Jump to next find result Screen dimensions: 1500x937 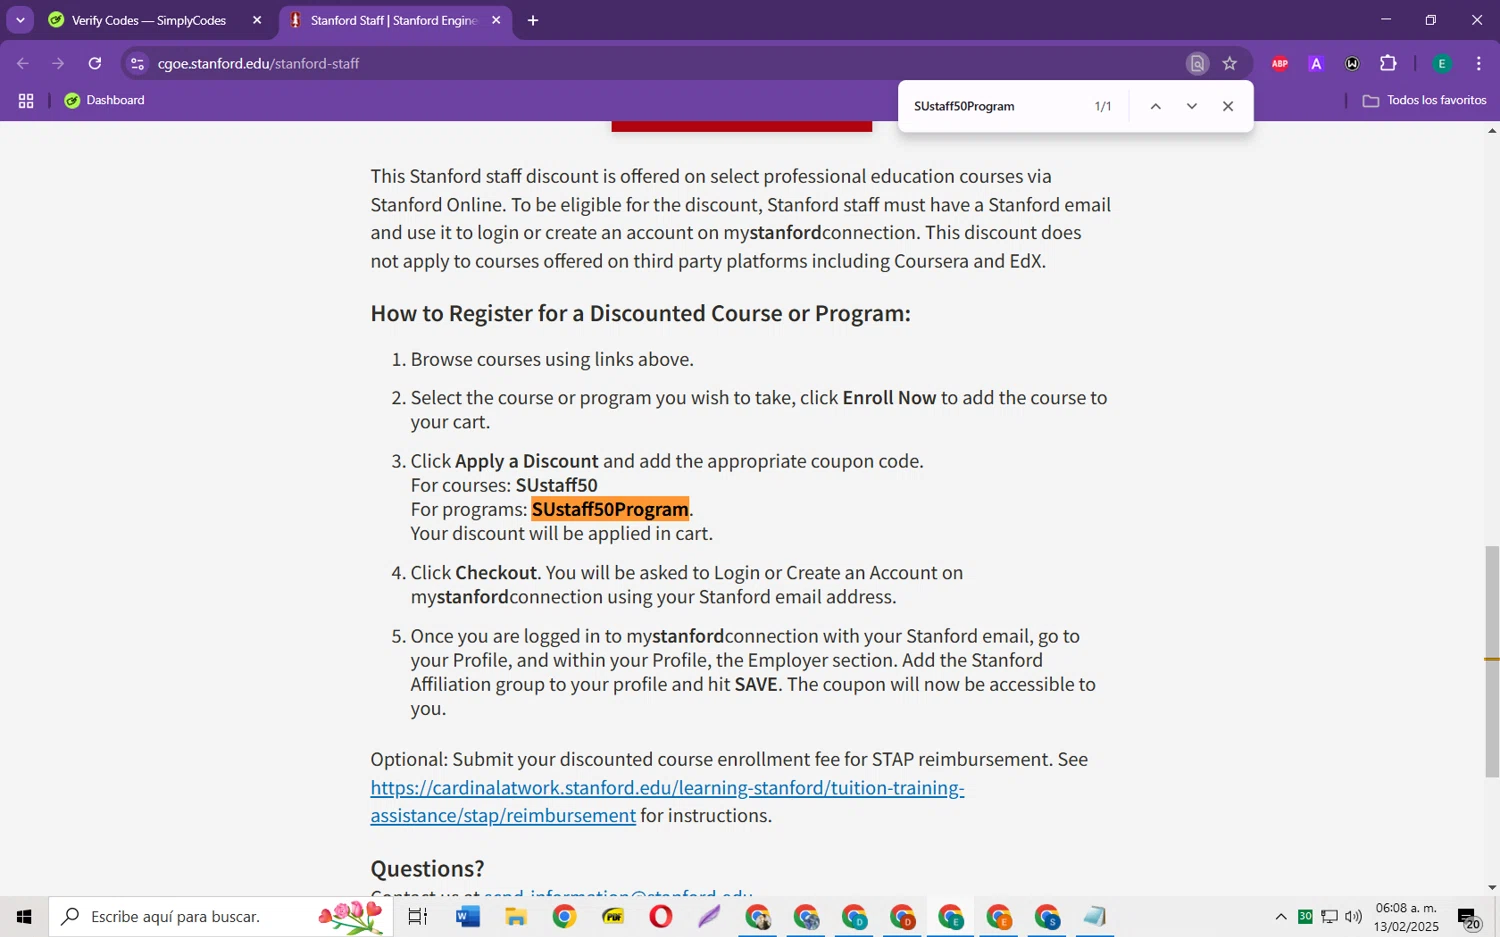click(x=1191, y=106)
